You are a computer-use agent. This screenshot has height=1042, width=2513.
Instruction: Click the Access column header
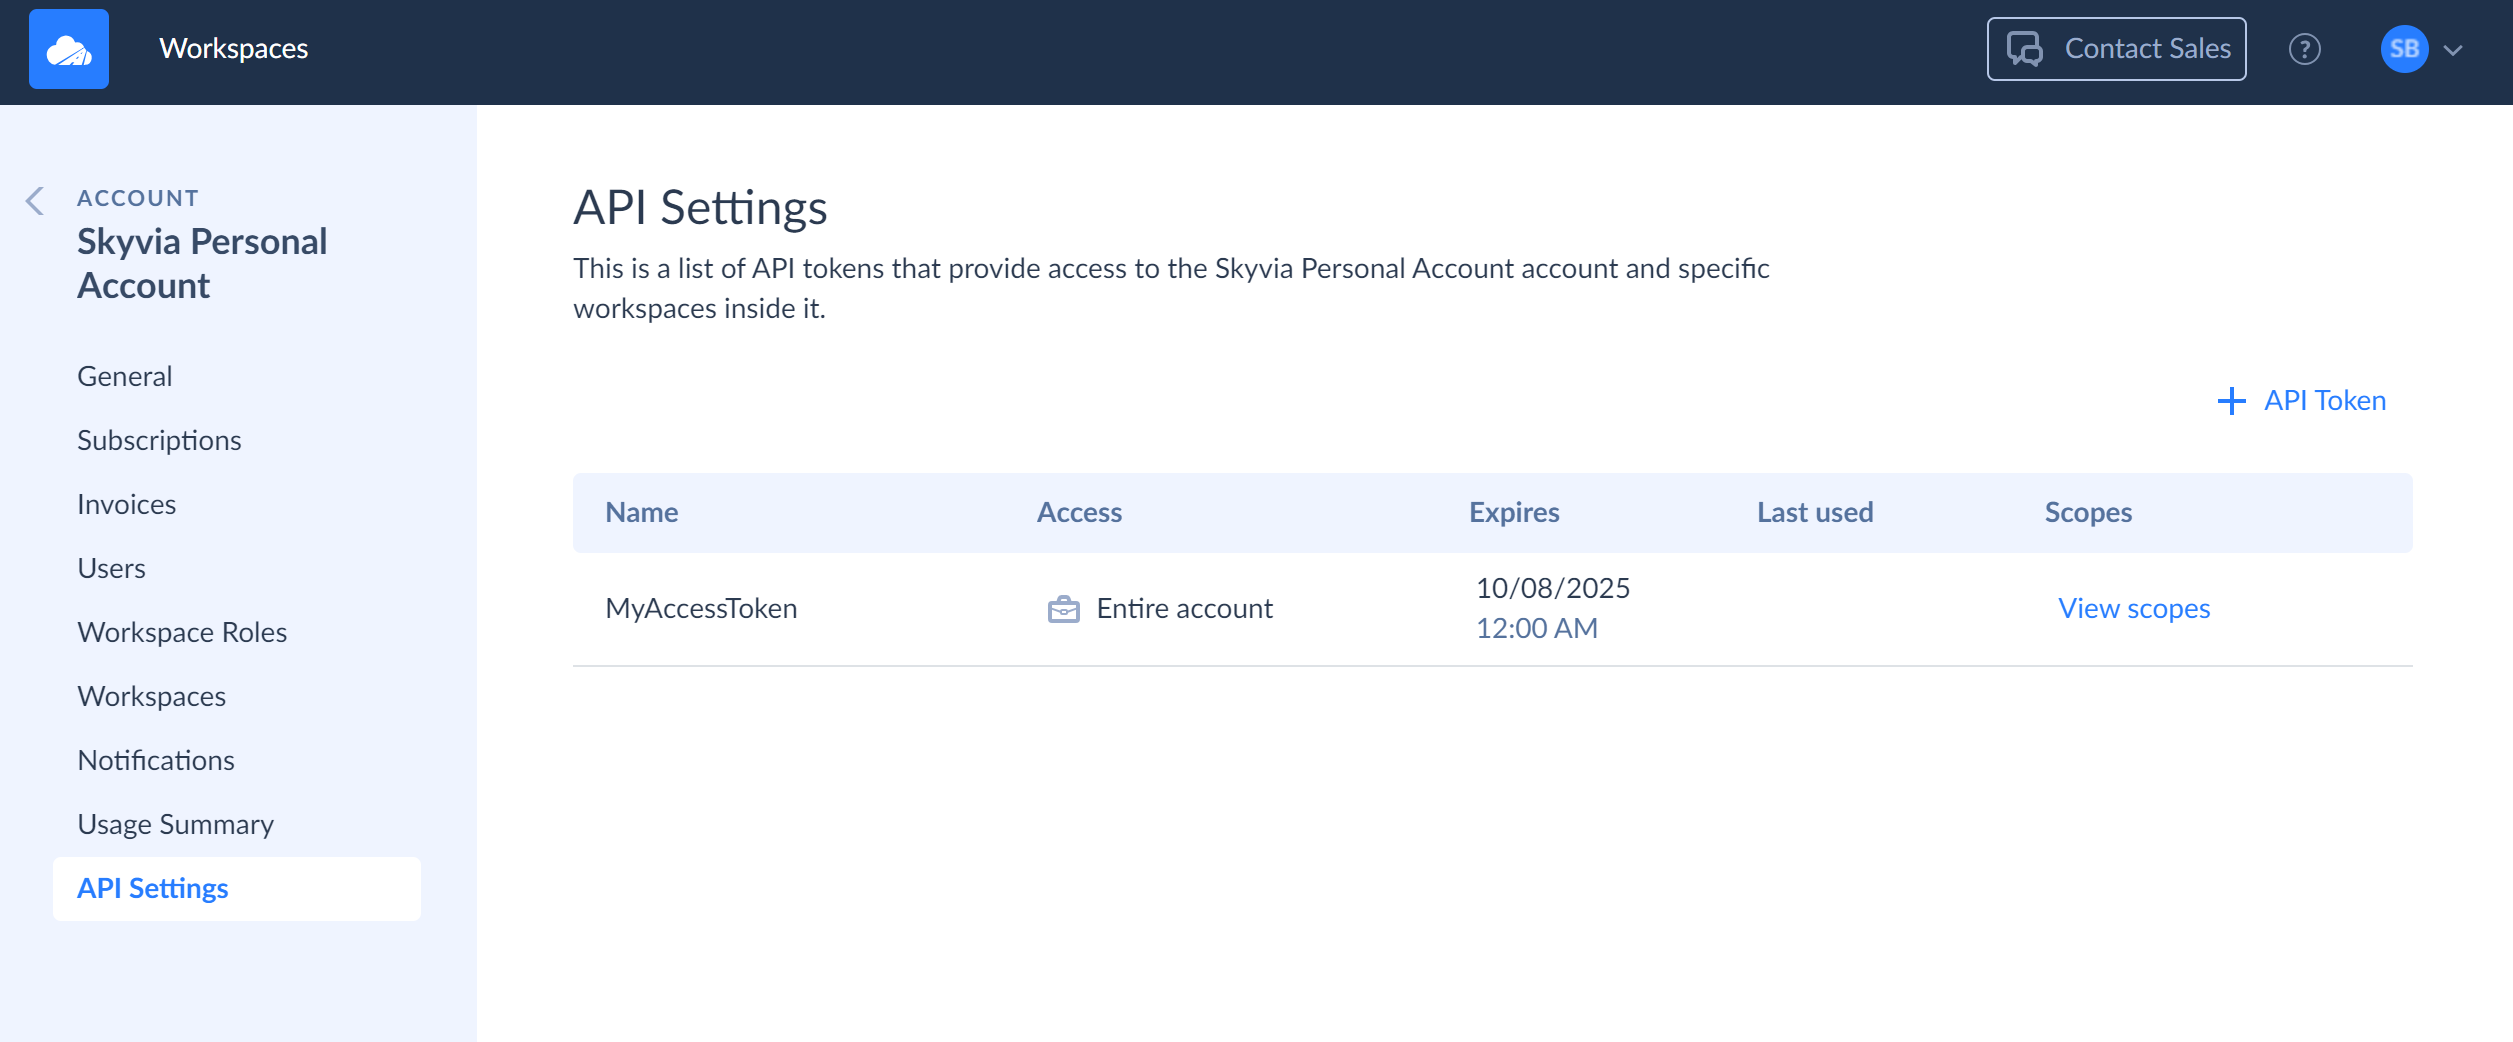tap(1079, 512)
